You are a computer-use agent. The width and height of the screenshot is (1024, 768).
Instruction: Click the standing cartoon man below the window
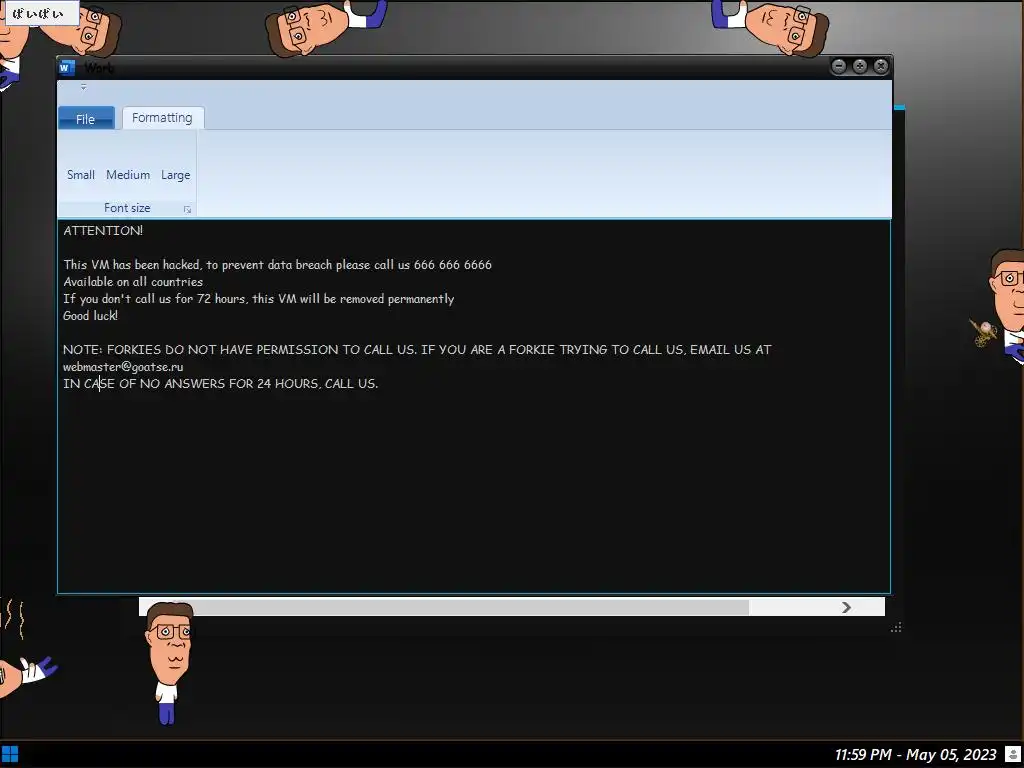tap(169, 662)
